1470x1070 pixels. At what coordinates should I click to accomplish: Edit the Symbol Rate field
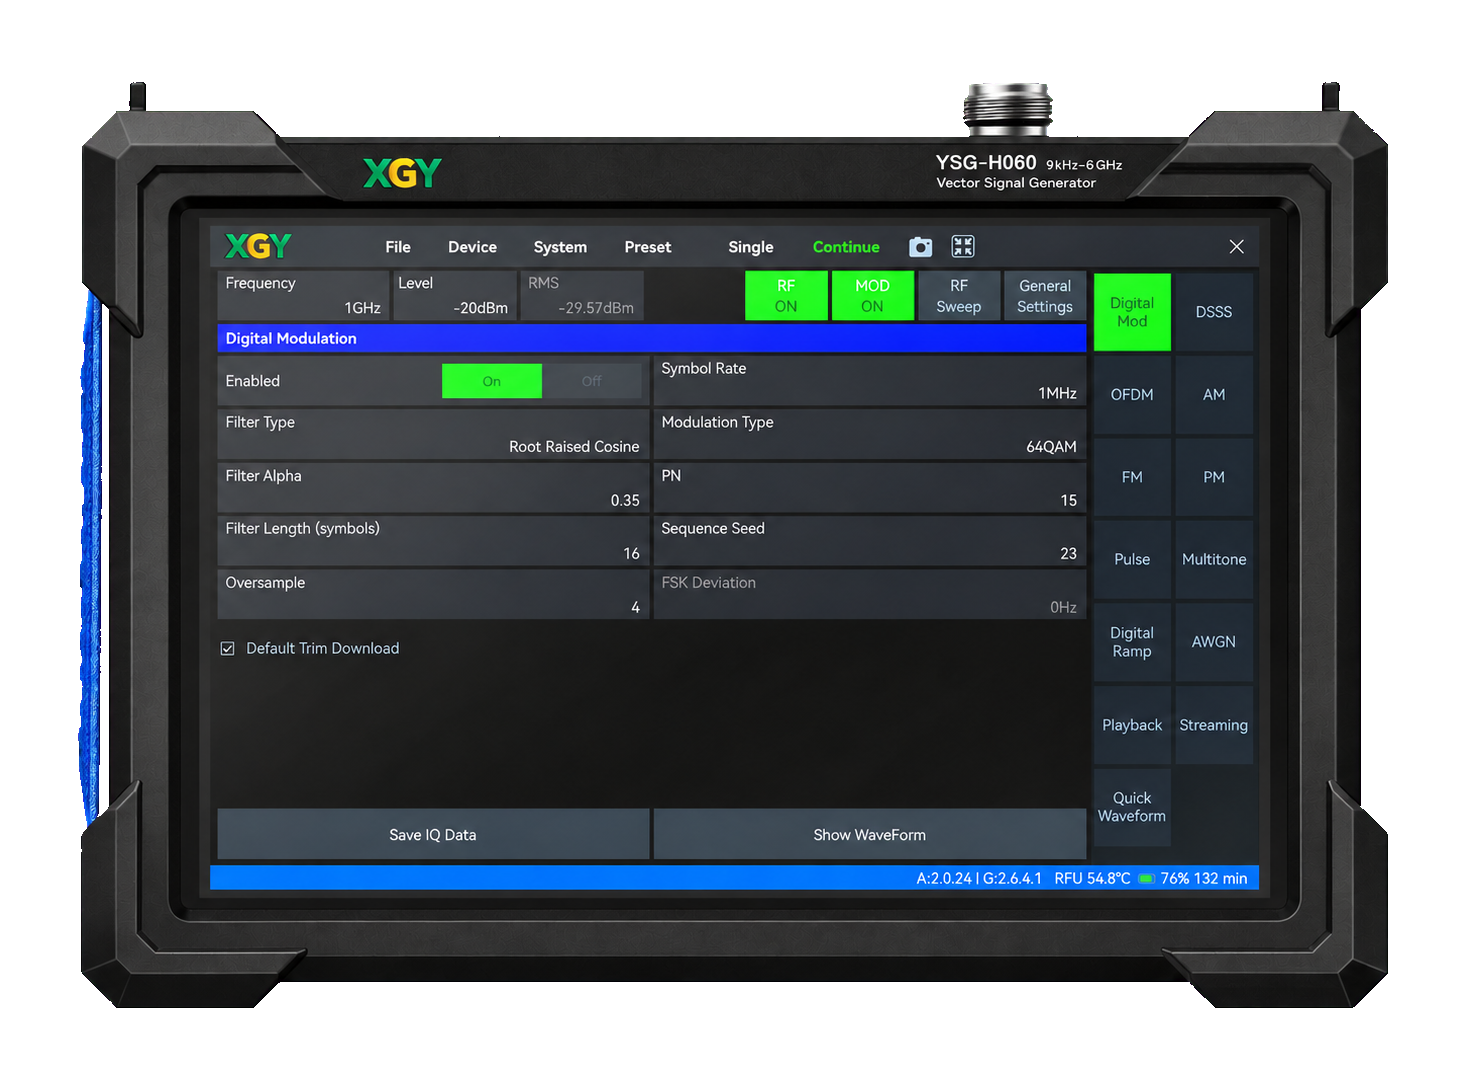point(869,381)
